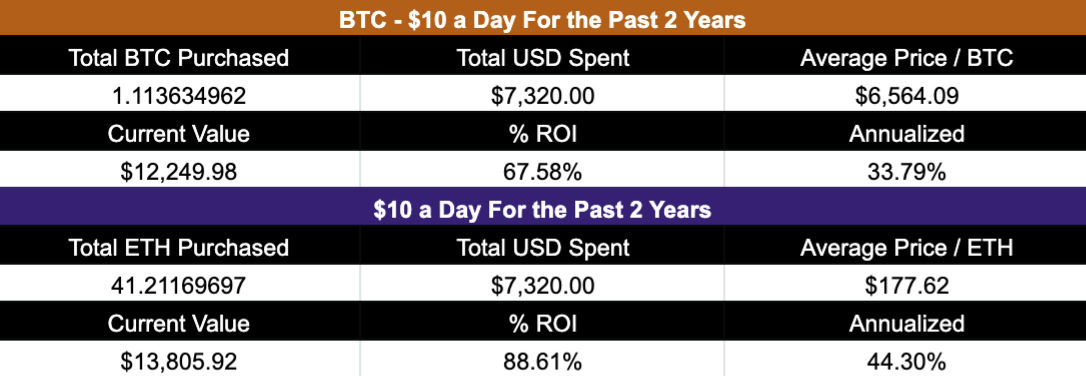Click the Average Price / ETH header

[x=906, y=247]
